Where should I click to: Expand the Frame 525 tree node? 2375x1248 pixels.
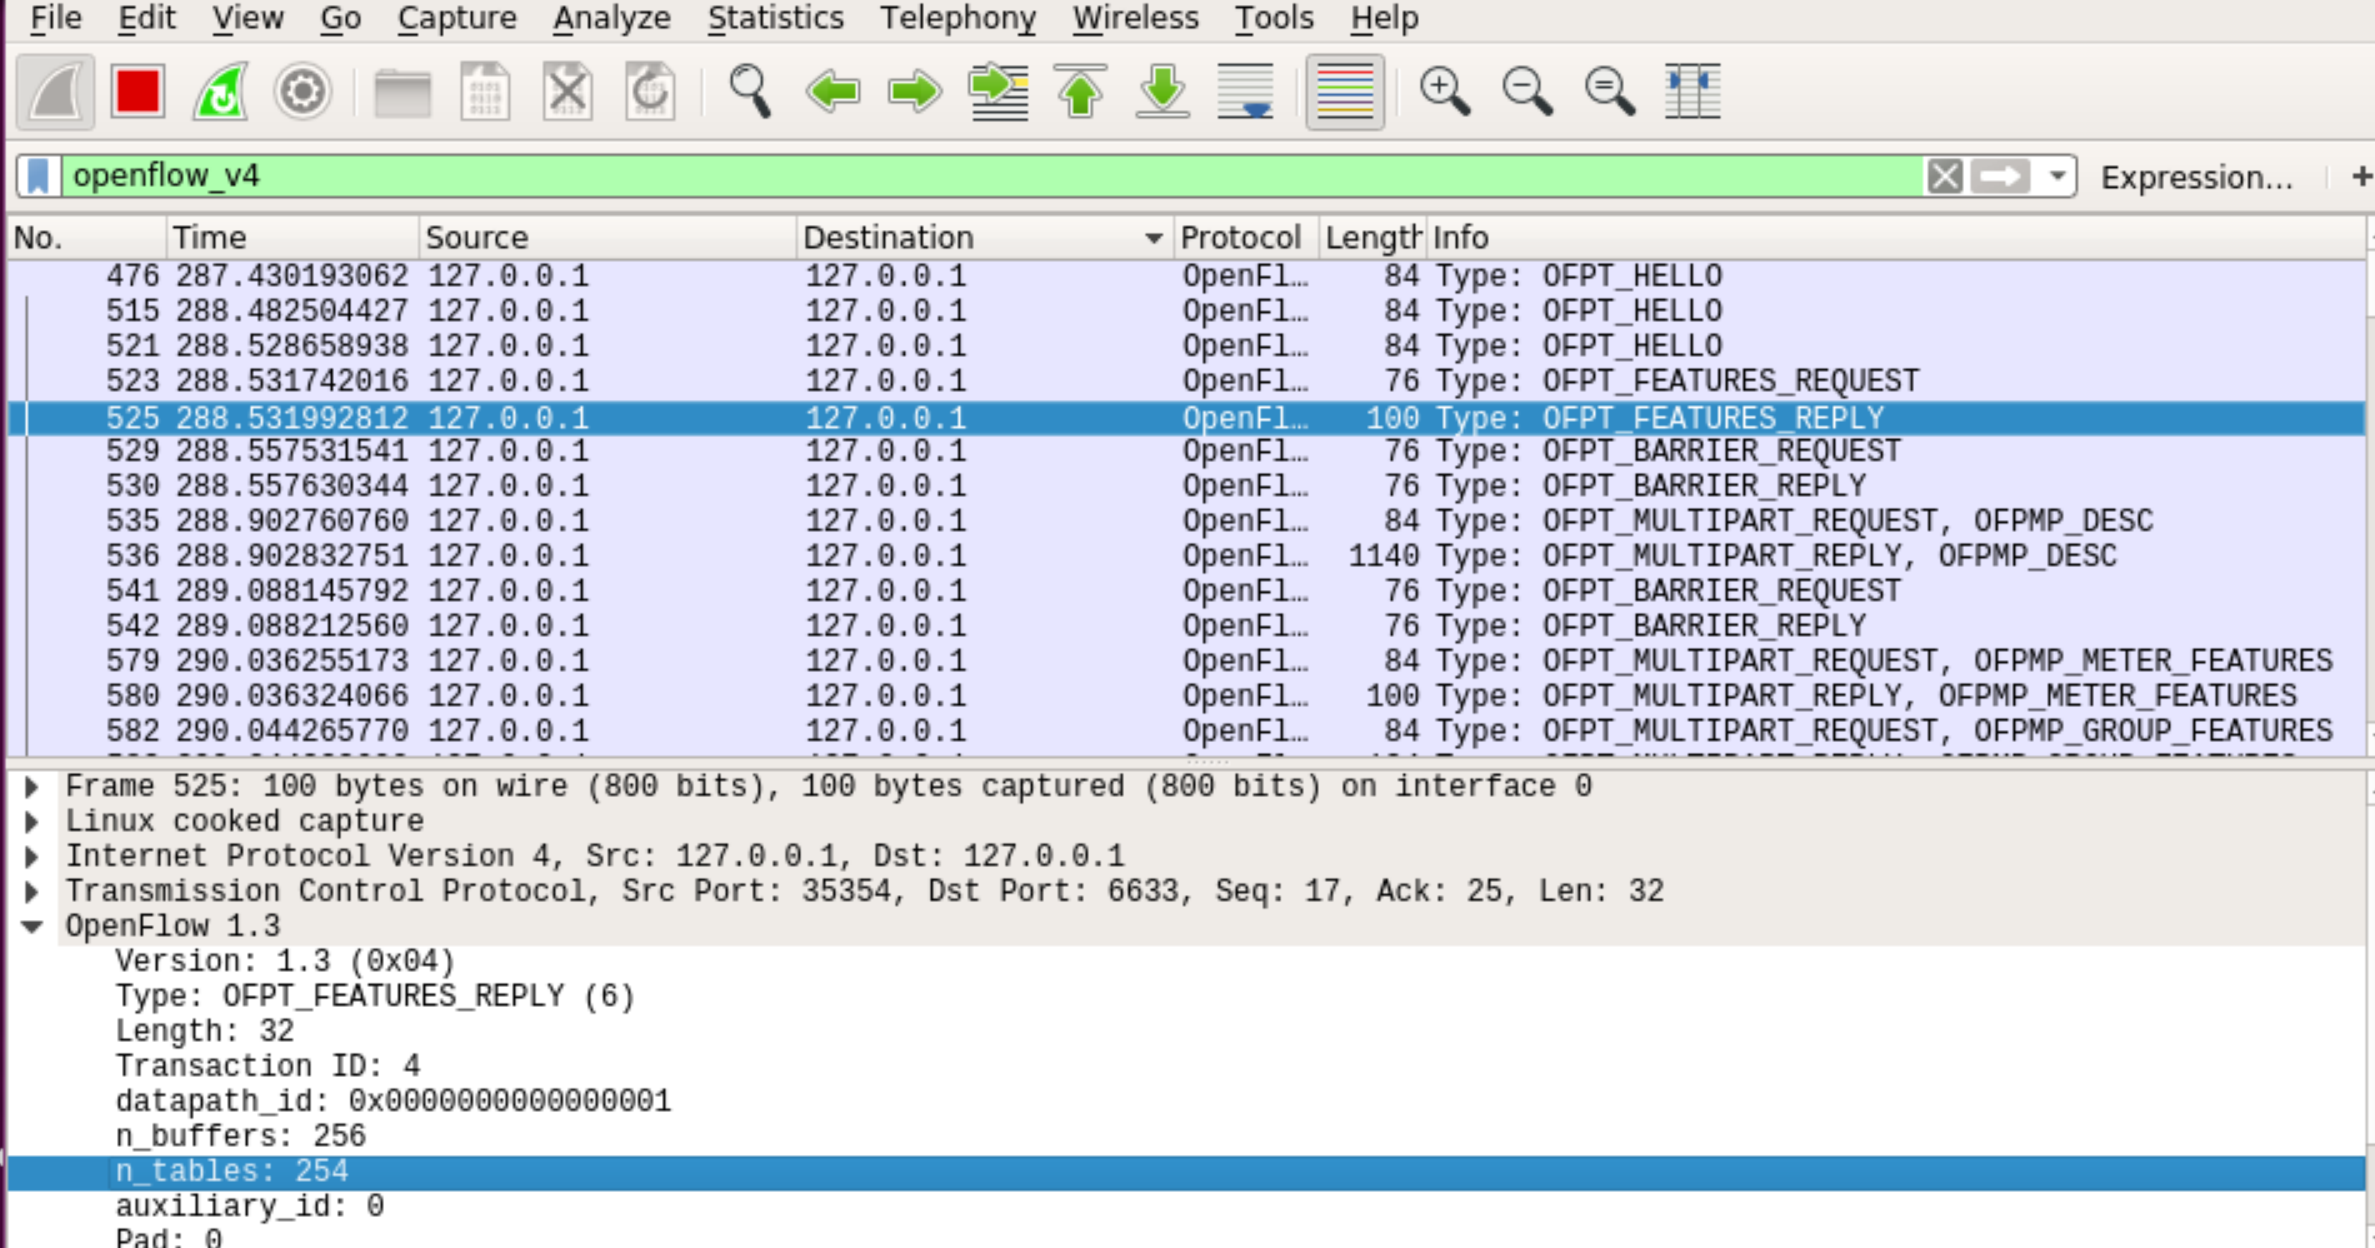pos(32,787)
